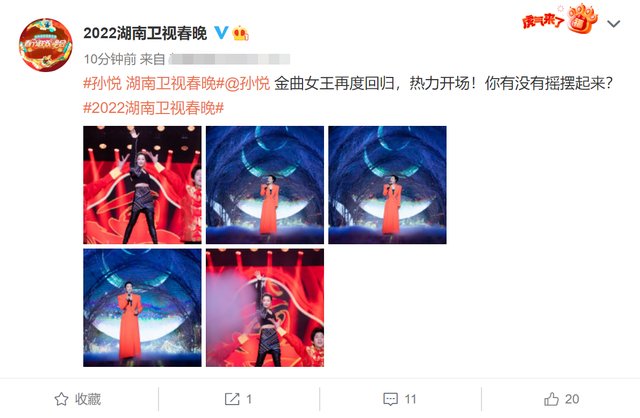Click the blue verified V badge

(x=221, y=32)
